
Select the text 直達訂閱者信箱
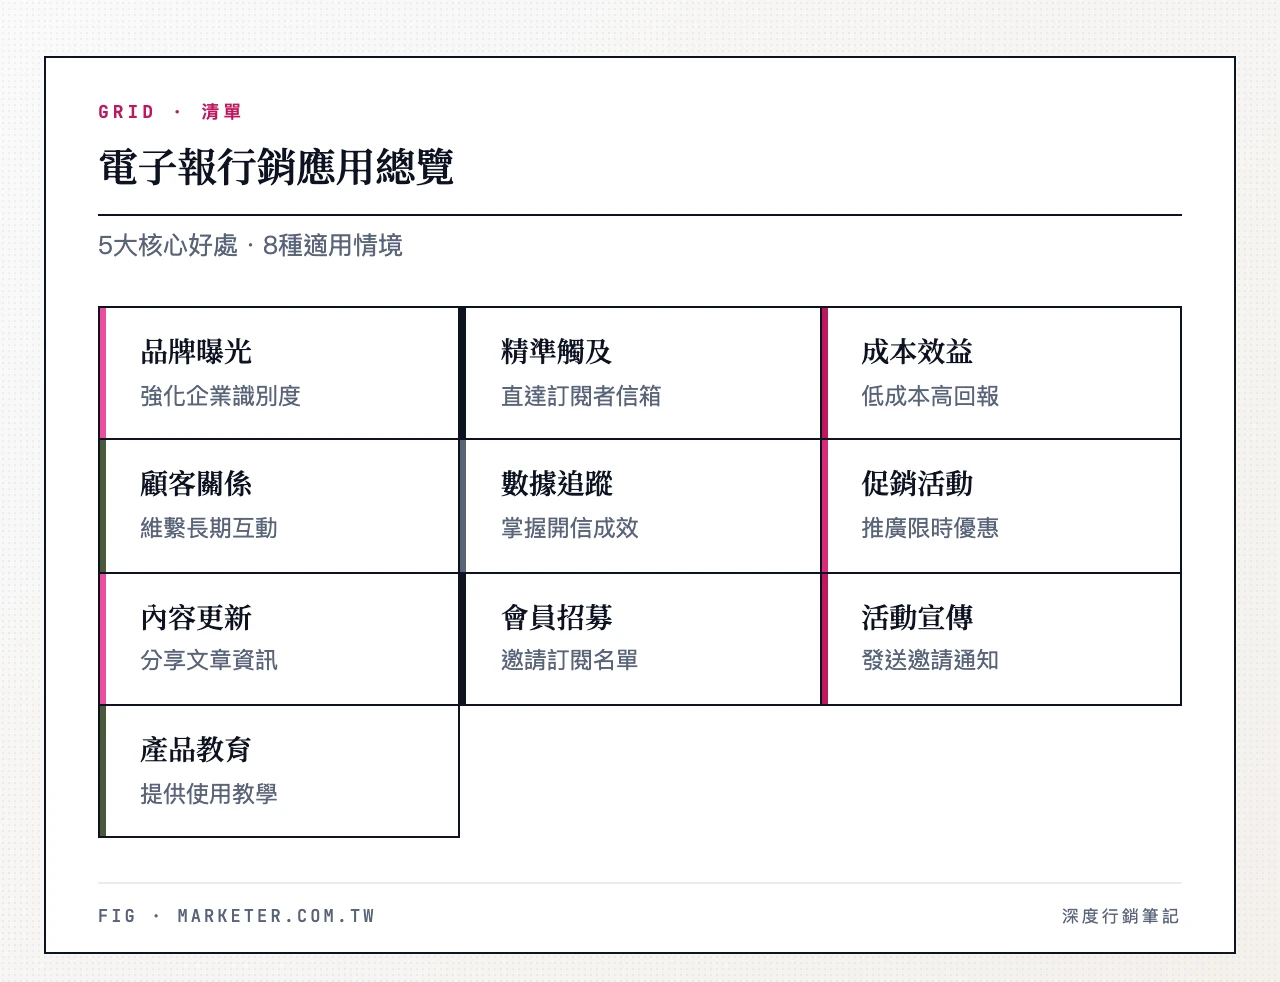pos(581,396)
